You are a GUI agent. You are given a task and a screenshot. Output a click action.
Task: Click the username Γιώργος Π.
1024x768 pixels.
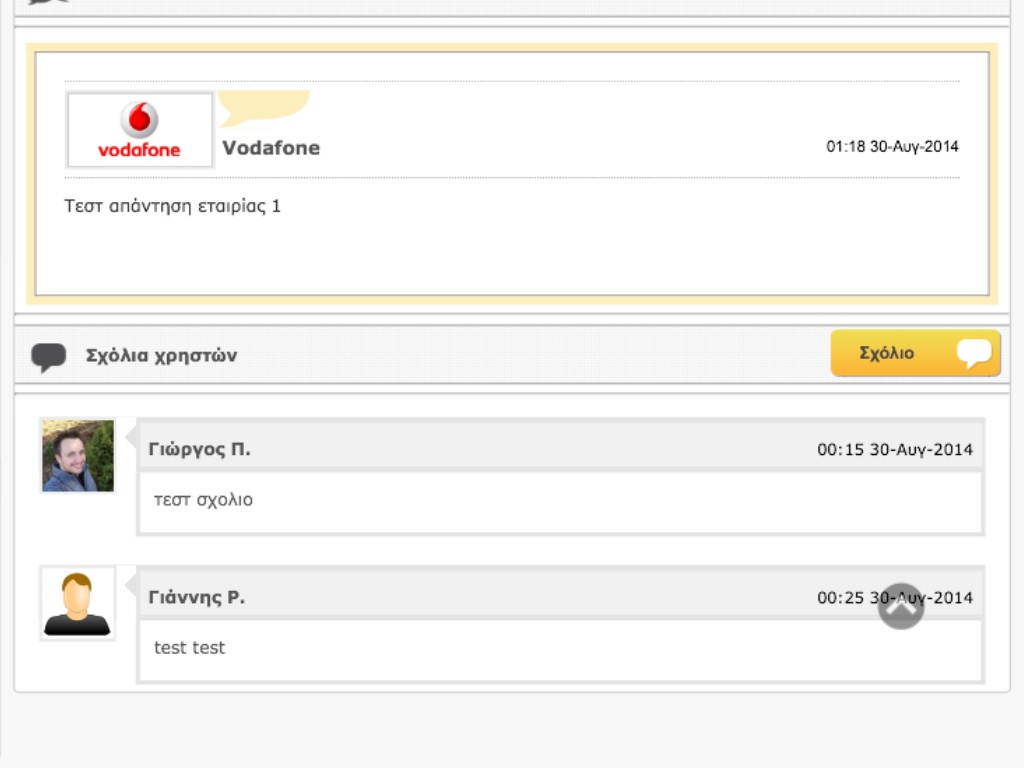199,449
